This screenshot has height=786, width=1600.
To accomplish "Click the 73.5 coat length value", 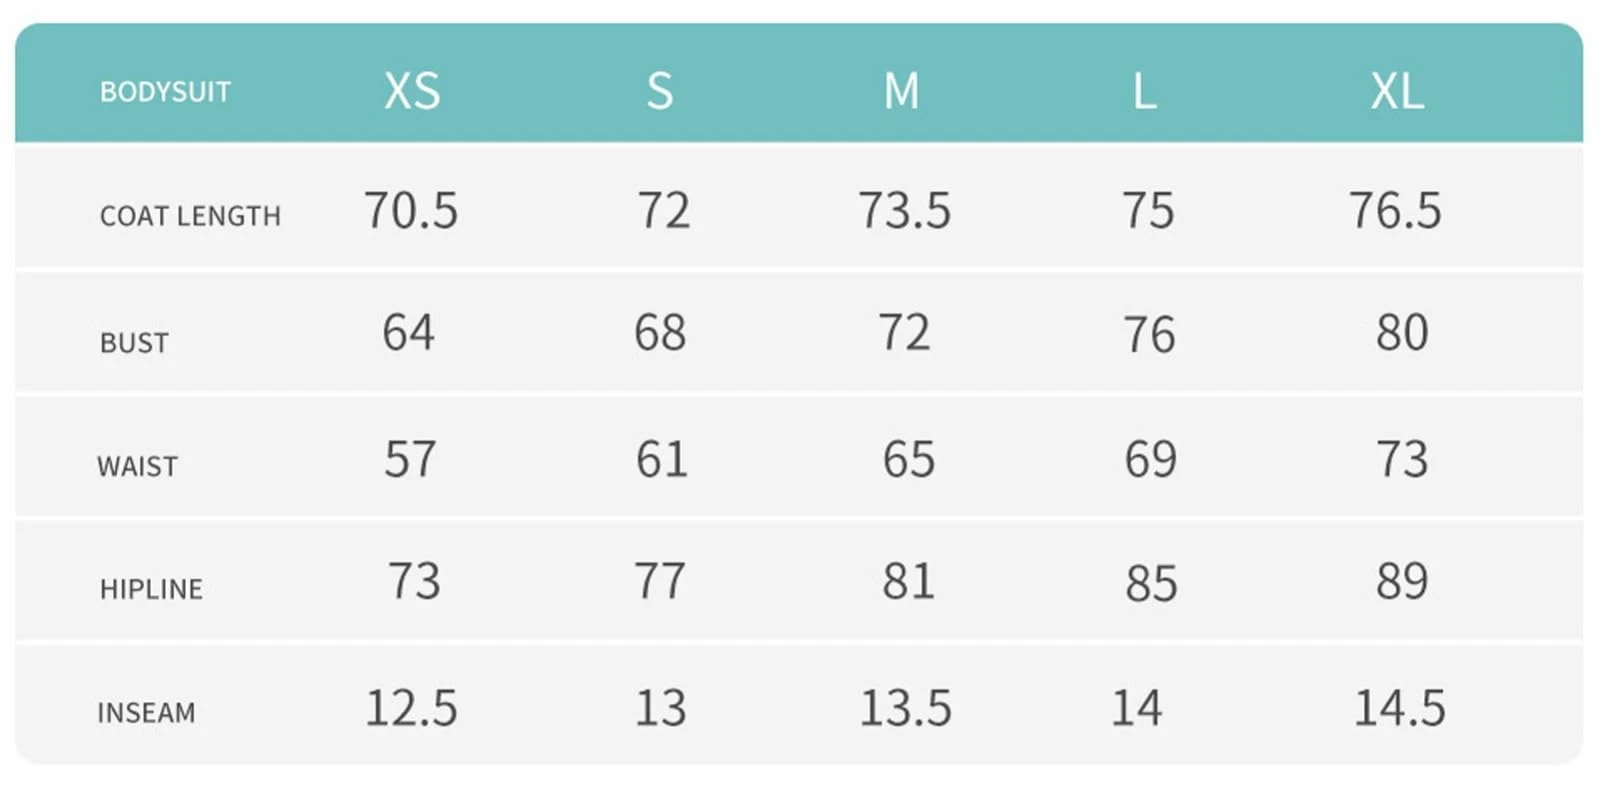I will [x=905, y=211].
